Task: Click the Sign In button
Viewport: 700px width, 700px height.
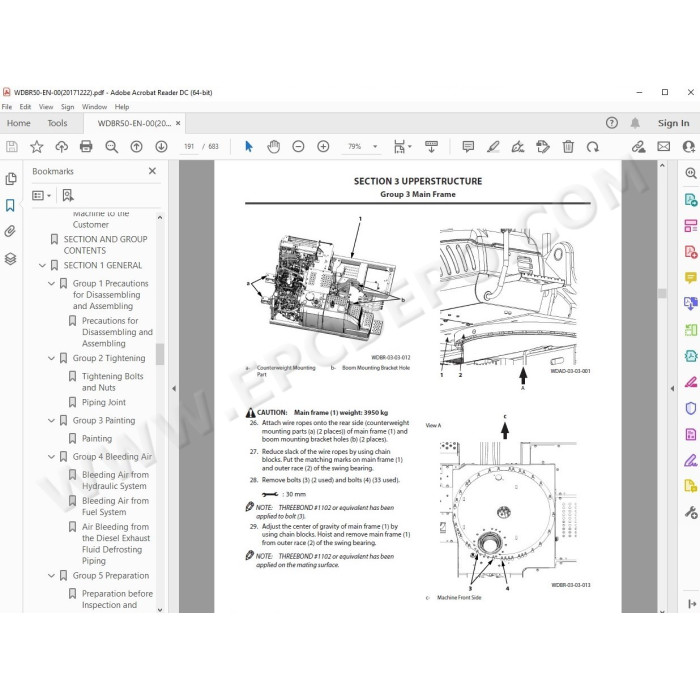Action: [673, 123]
